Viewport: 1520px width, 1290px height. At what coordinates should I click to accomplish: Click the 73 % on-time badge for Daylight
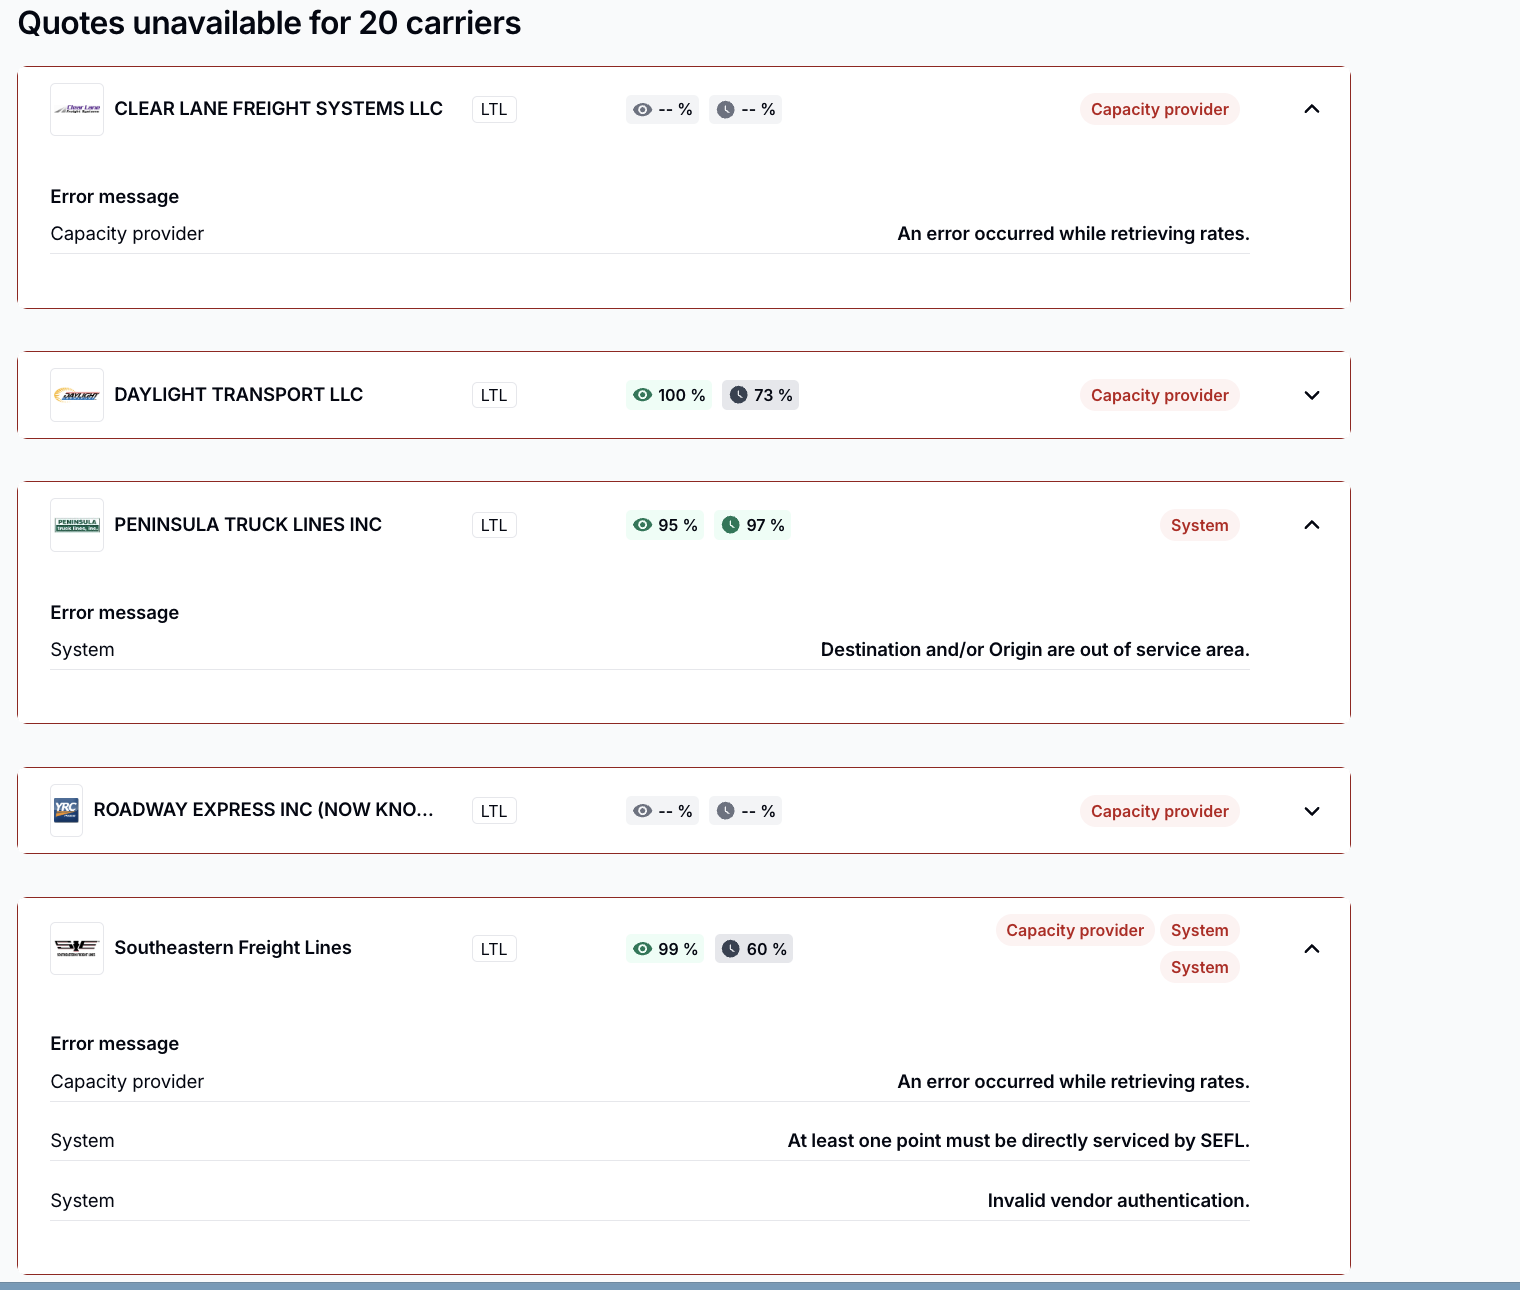click(760, 395)
